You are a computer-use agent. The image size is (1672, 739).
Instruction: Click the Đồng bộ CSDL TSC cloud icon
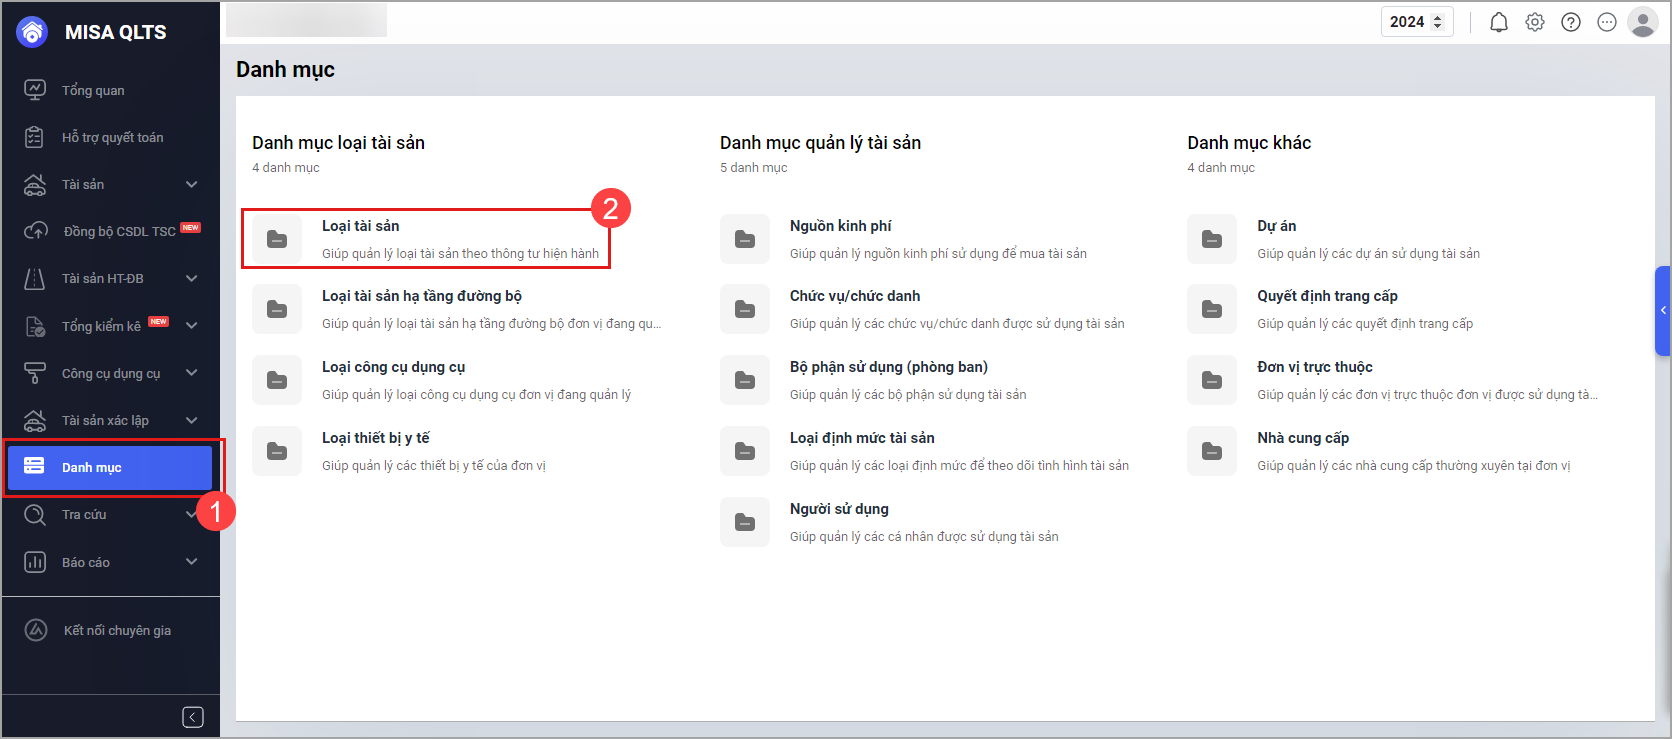[35, 231]
